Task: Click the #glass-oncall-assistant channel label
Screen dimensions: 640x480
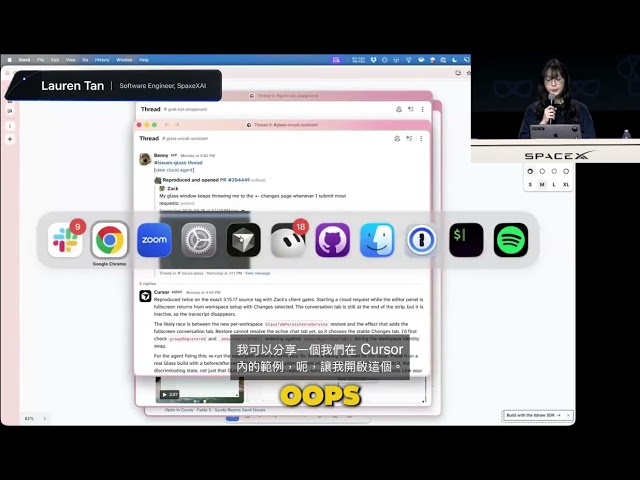Action: [185, 139]
